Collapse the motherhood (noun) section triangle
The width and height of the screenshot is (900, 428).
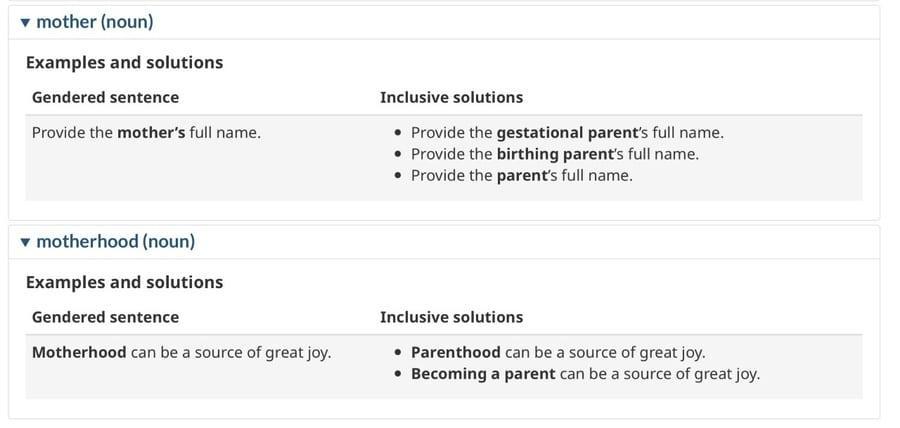tap(25, 242)
